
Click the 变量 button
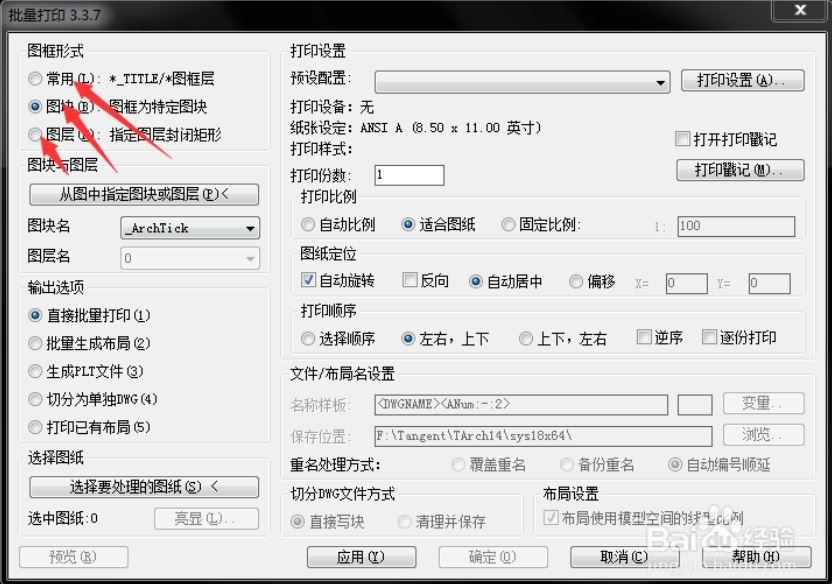click(764, 403)
